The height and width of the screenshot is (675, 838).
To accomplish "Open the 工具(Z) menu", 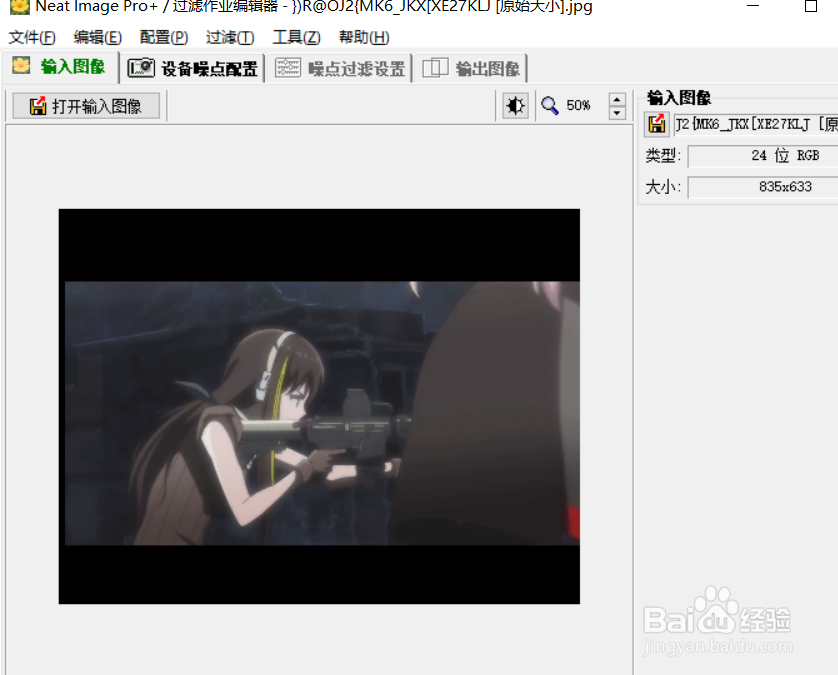I will pyautogui.click(x=297, y=37).
